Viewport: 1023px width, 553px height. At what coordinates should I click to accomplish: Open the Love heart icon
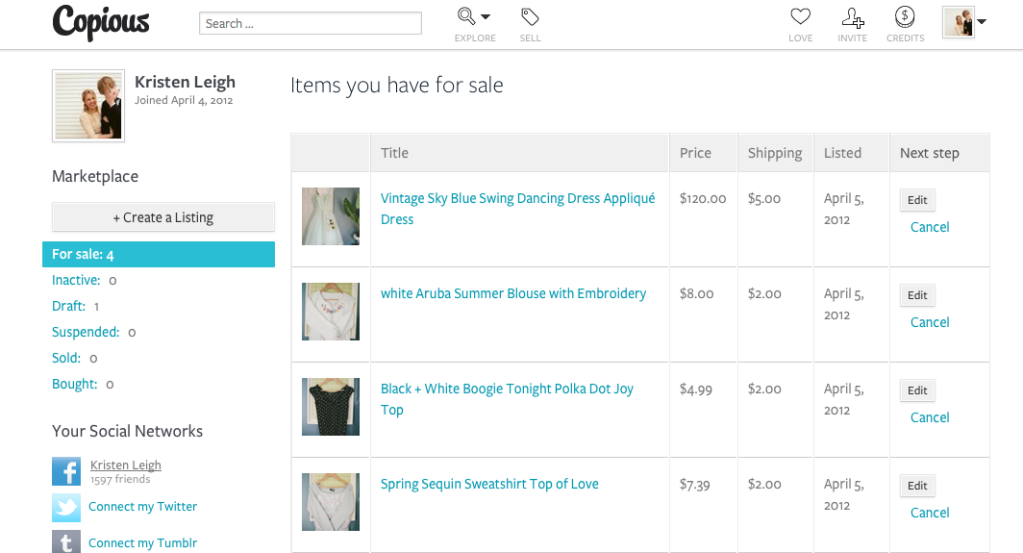point(800,16)
